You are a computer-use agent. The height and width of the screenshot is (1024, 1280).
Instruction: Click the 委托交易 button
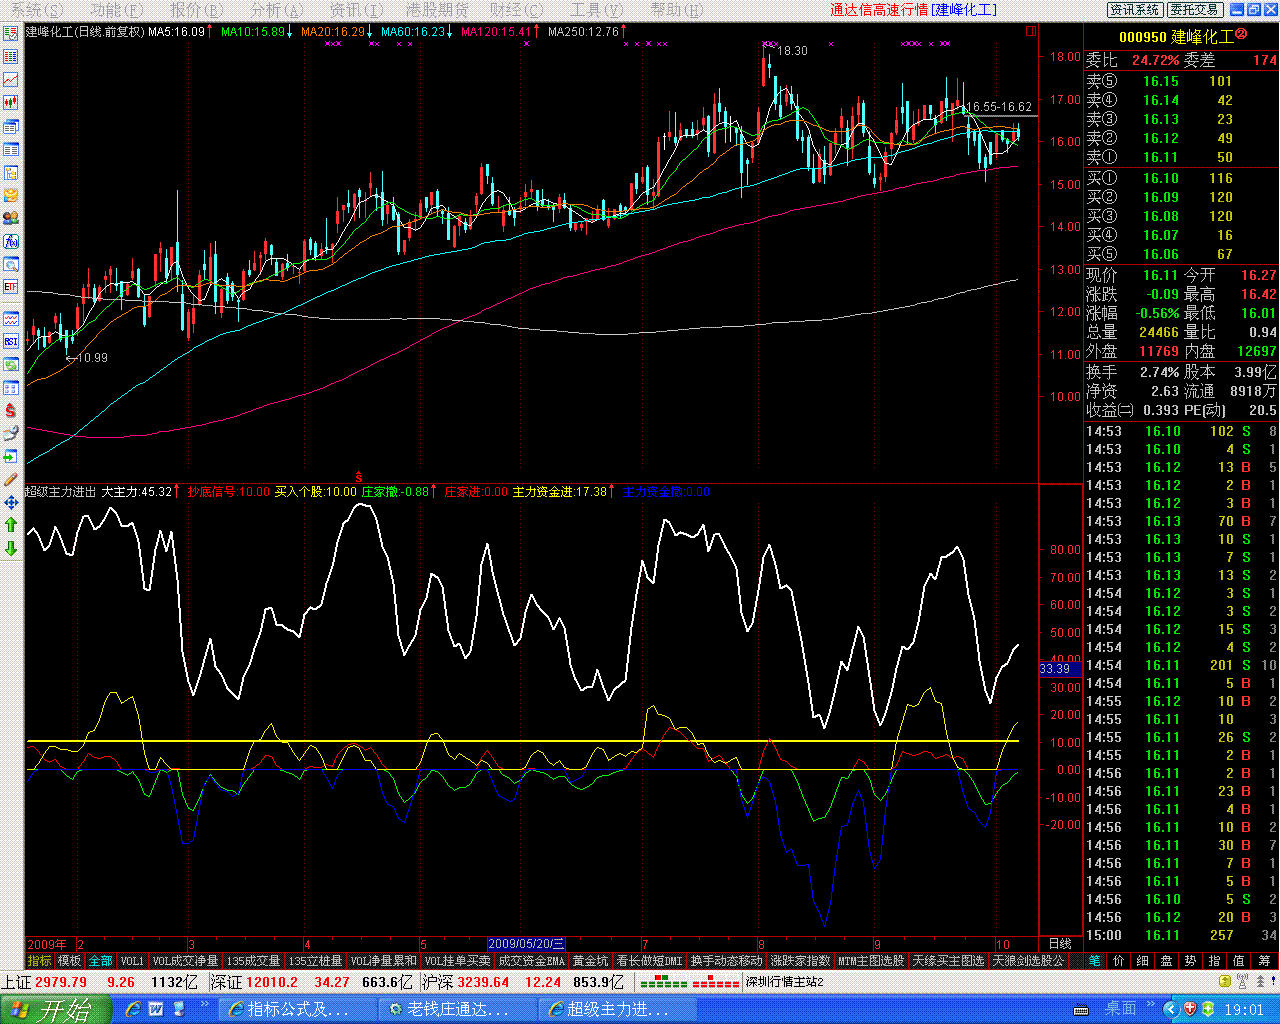point(1195,10)
